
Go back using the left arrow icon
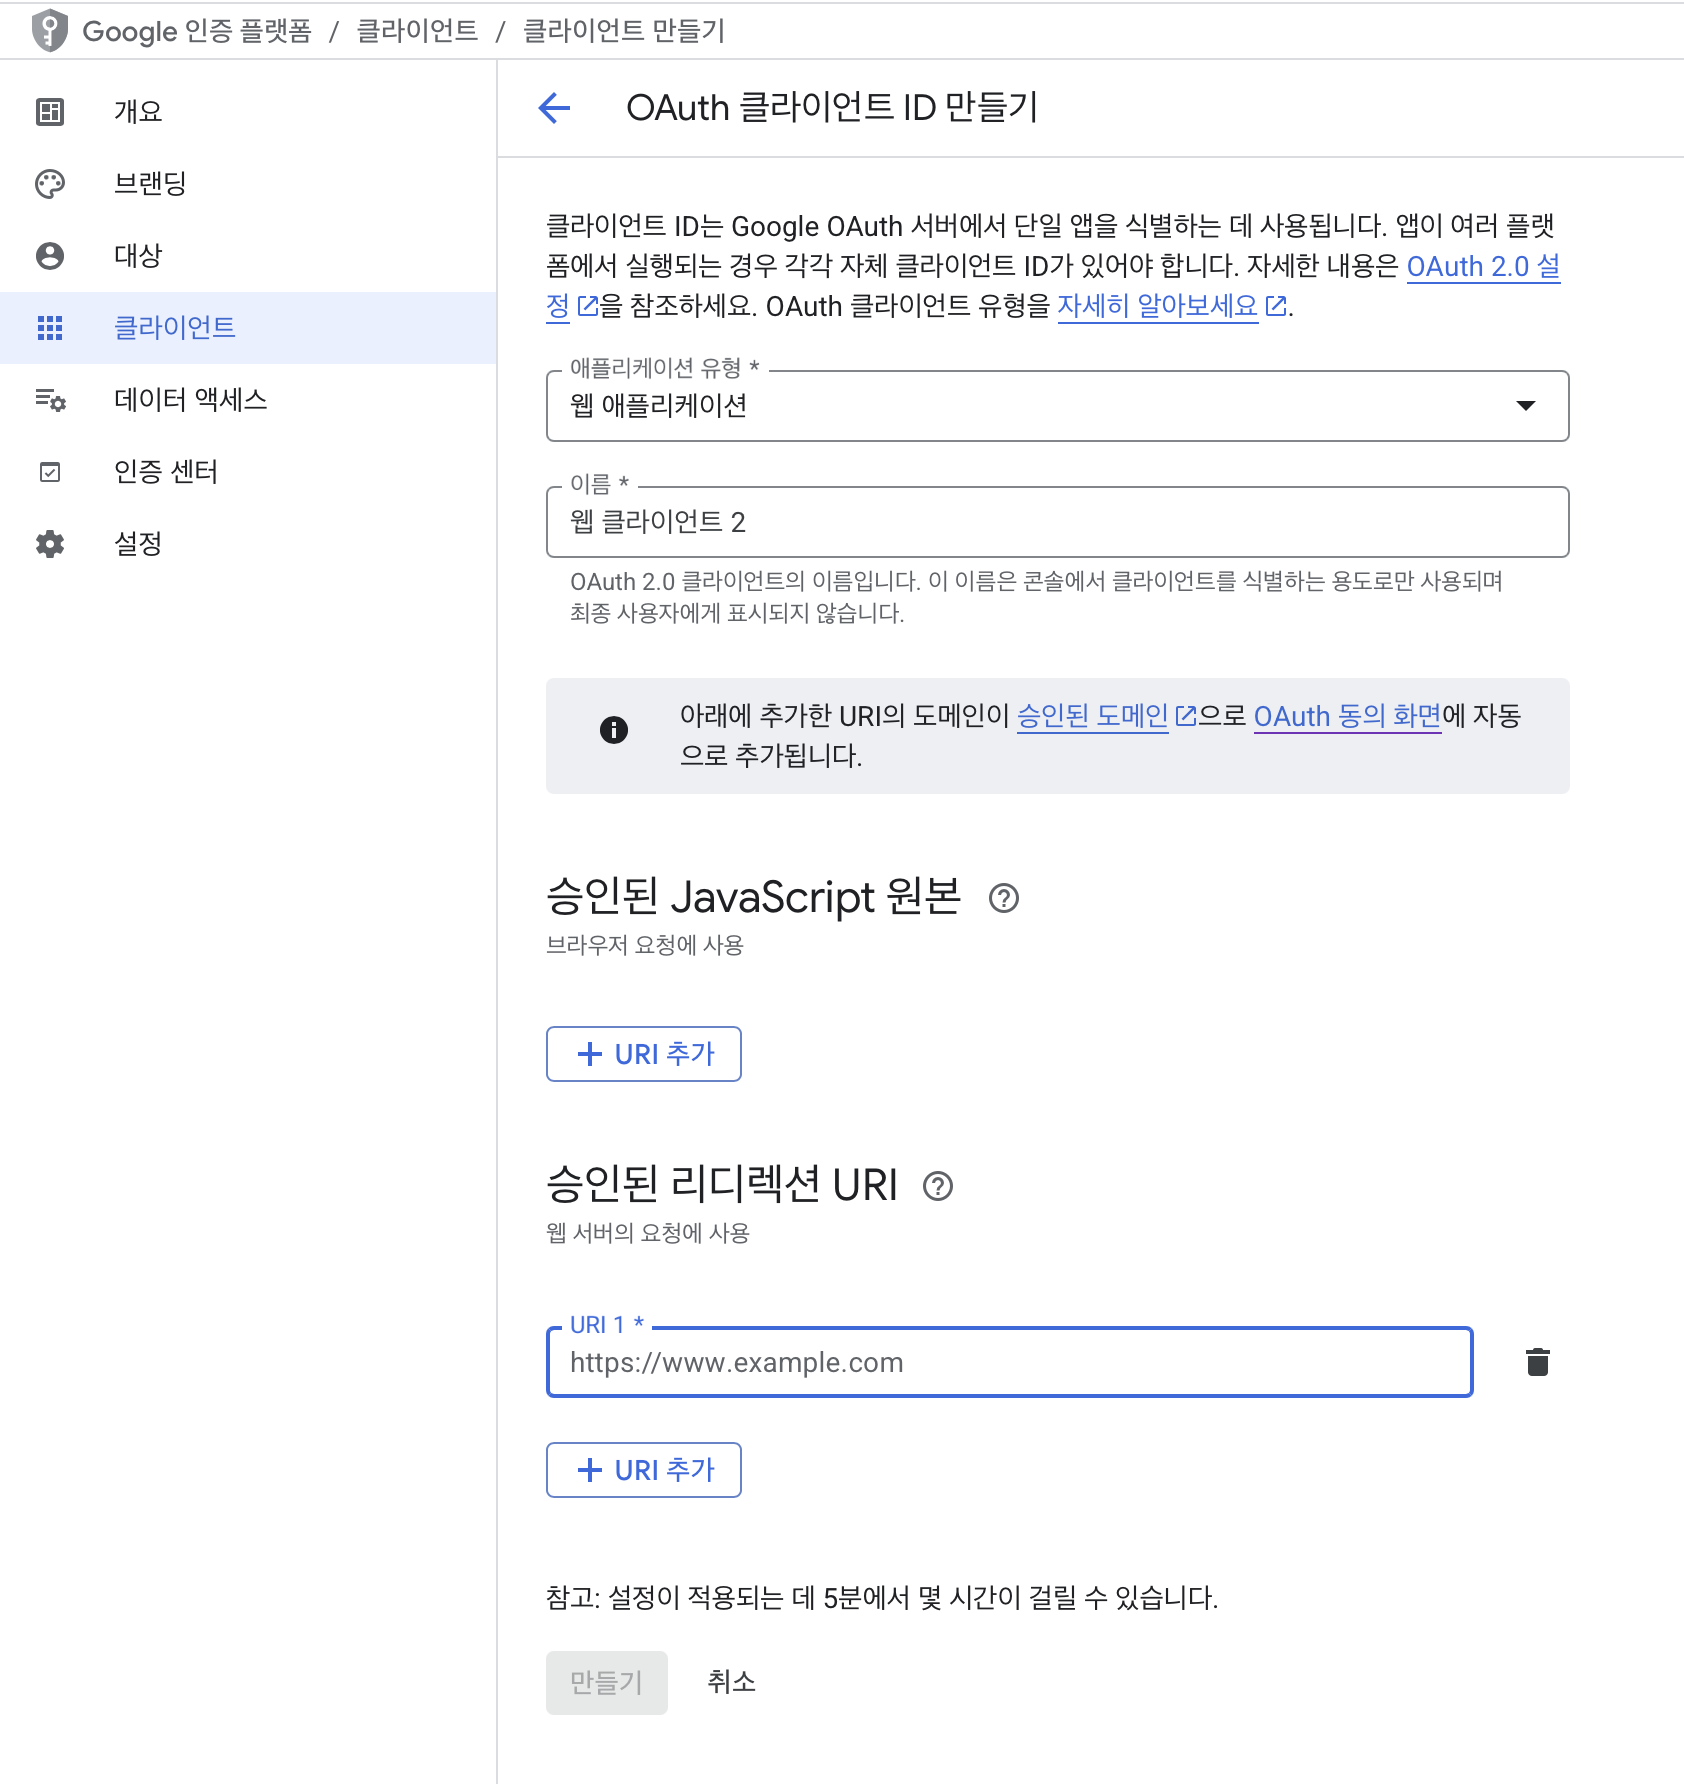[554, 108]
